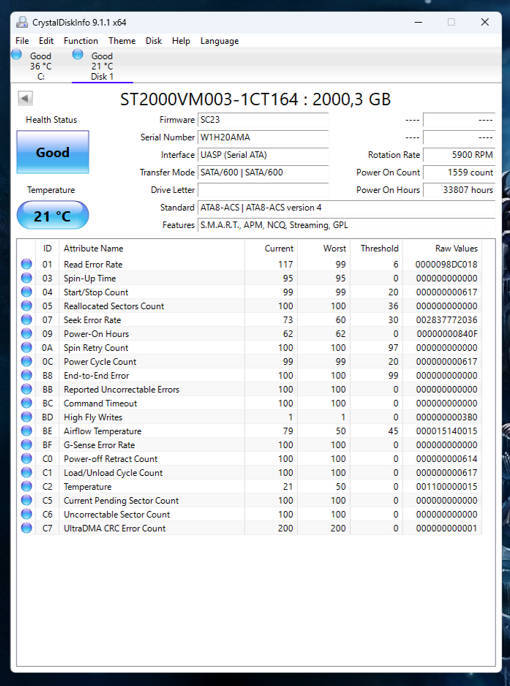Click the status orb for Reallocated Sectors Count

(x=27, y=306)
